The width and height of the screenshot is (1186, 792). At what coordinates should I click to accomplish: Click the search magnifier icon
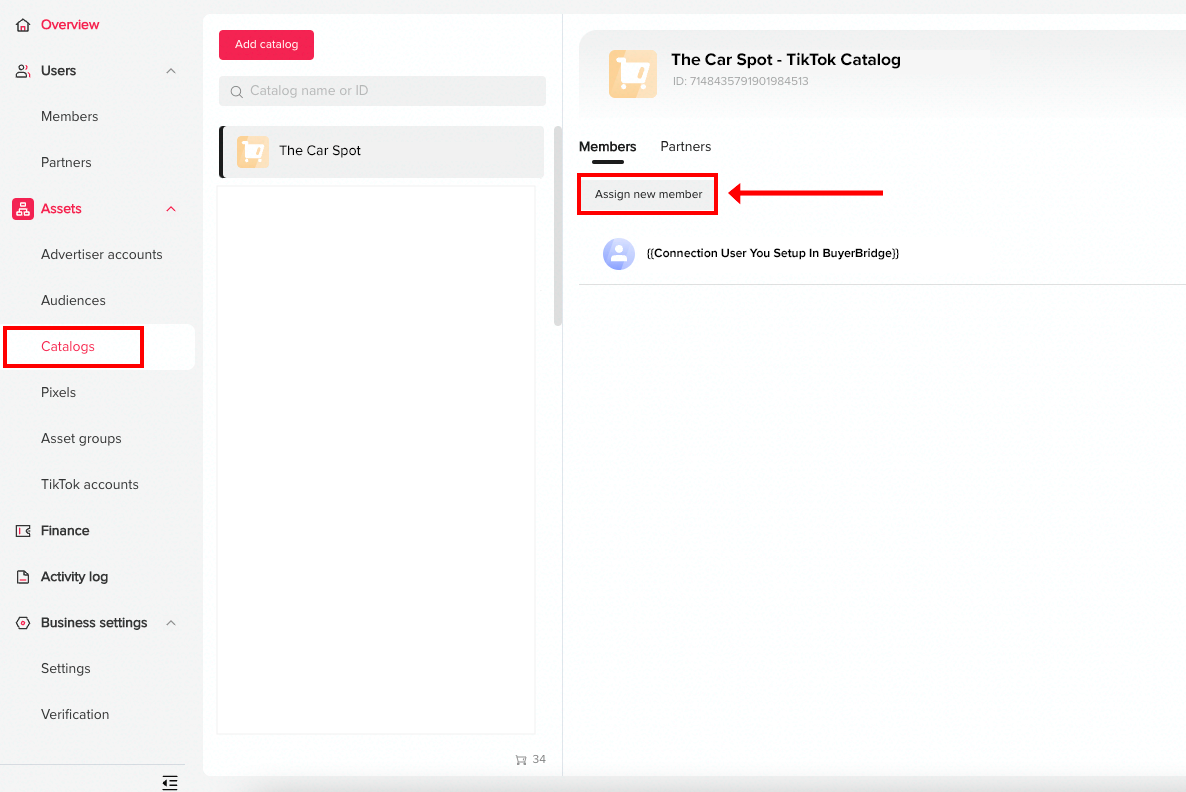tap(237, 92)
